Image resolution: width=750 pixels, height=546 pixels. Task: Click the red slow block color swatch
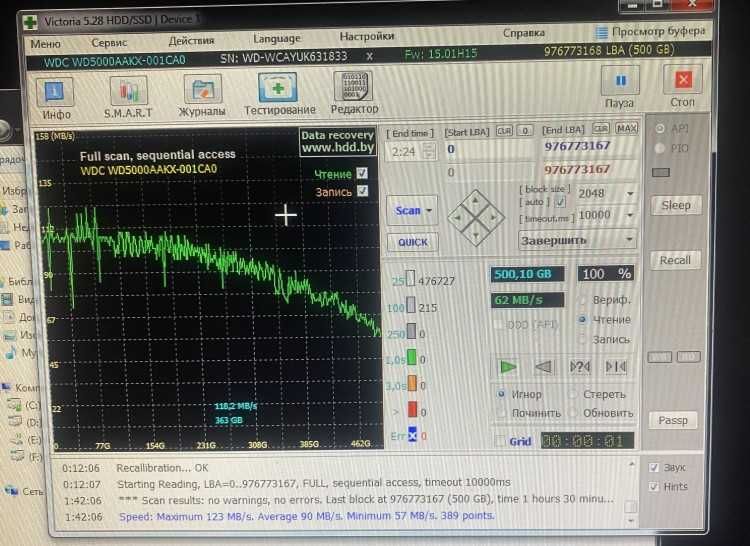[x=412, y=410]
